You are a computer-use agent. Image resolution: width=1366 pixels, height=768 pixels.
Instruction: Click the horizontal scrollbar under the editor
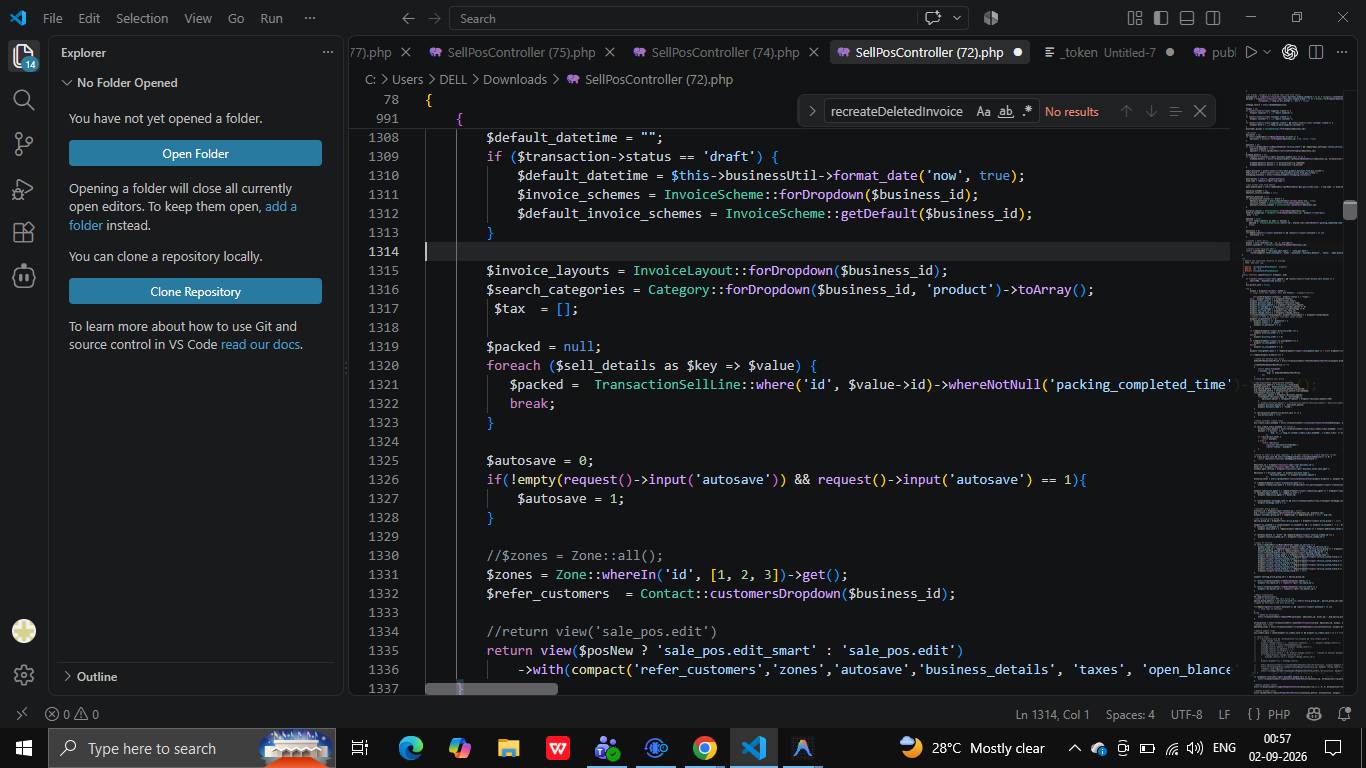tap(491, 688)
